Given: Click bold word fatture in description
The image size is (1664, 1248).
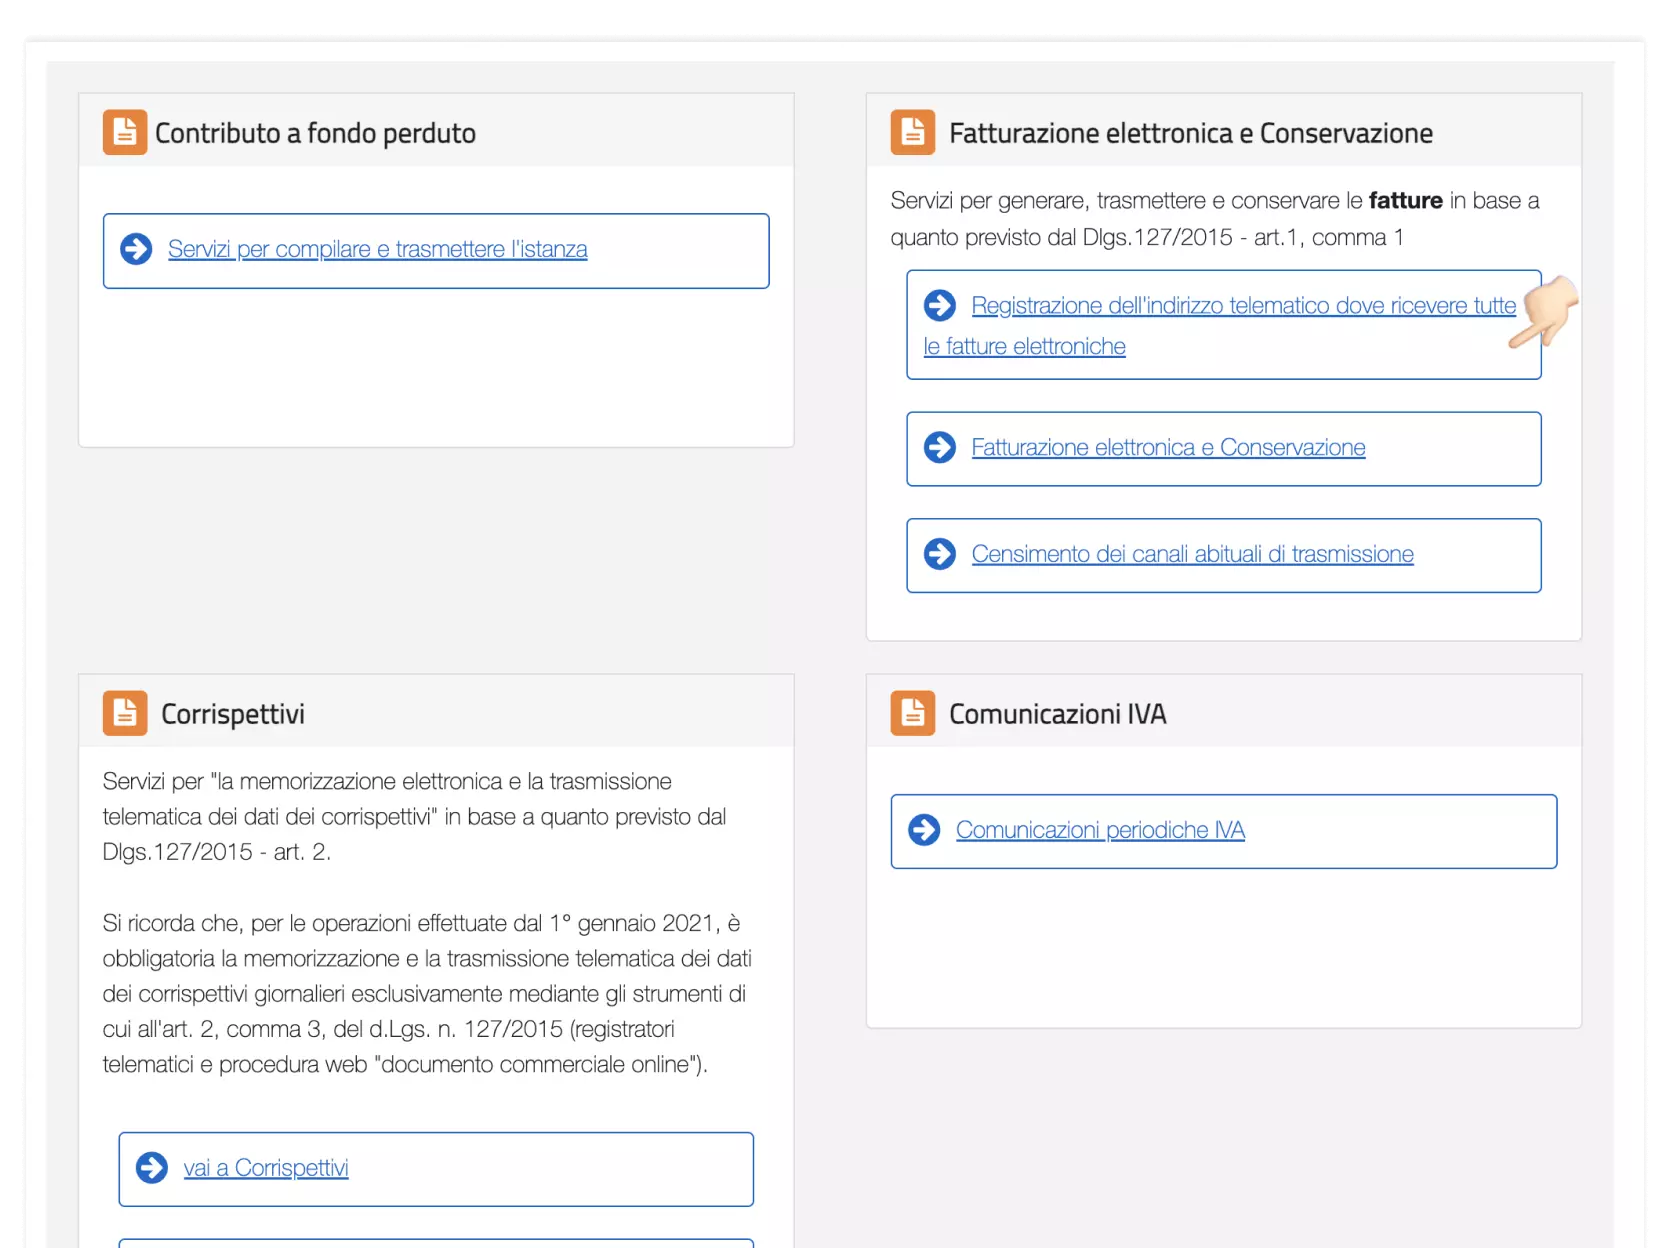Looking at the screenshot, I should click(x=1405, y=200).
